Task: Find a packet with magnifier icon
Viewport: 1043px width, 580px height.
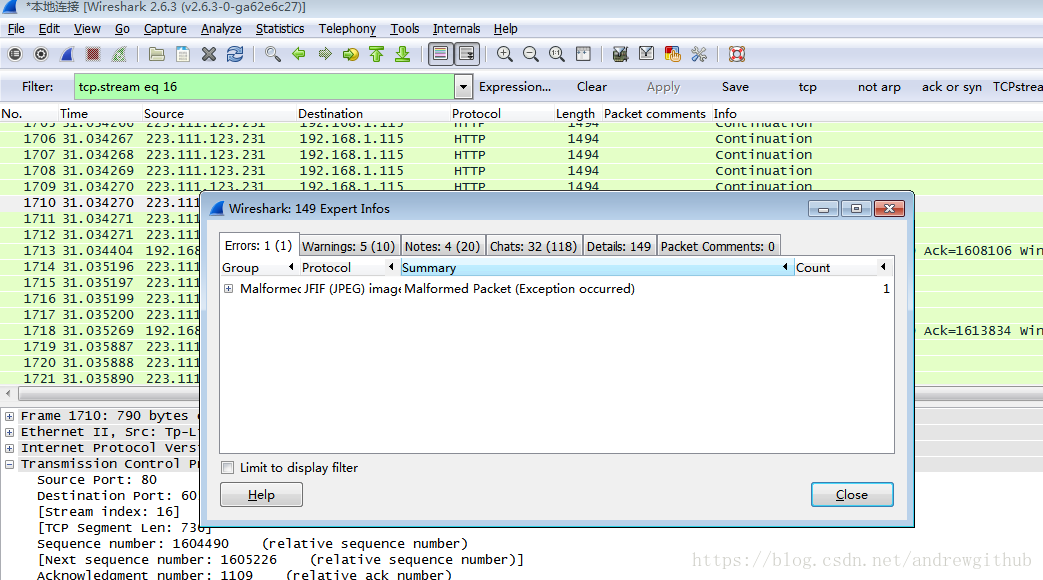Action: click(272, 54)
